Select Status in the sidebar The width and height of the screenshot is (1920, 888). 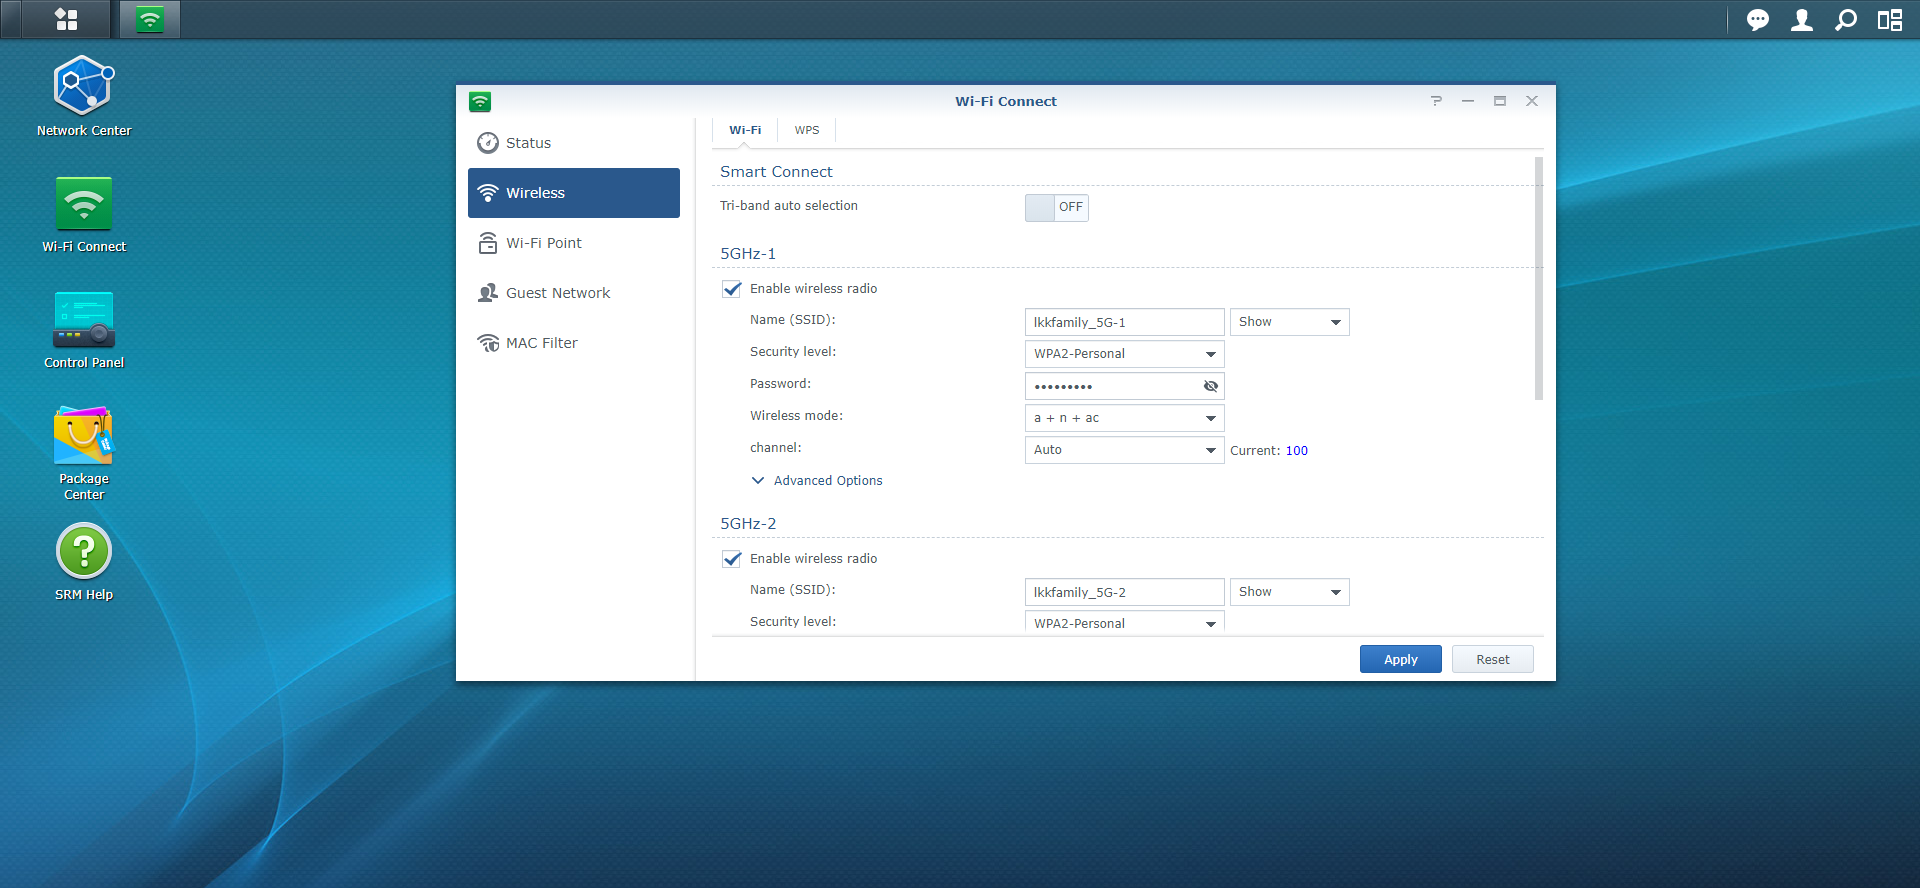[574, 143]
